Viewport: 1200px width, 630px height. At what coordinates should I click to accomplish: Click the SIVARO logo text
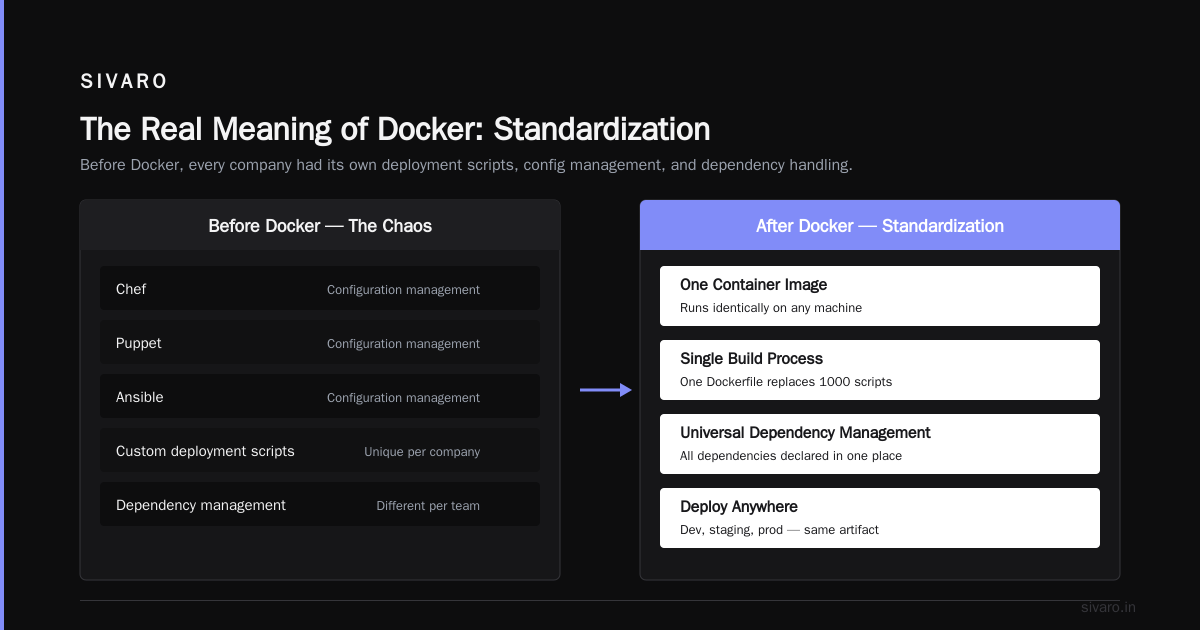[x=124, y=82]
